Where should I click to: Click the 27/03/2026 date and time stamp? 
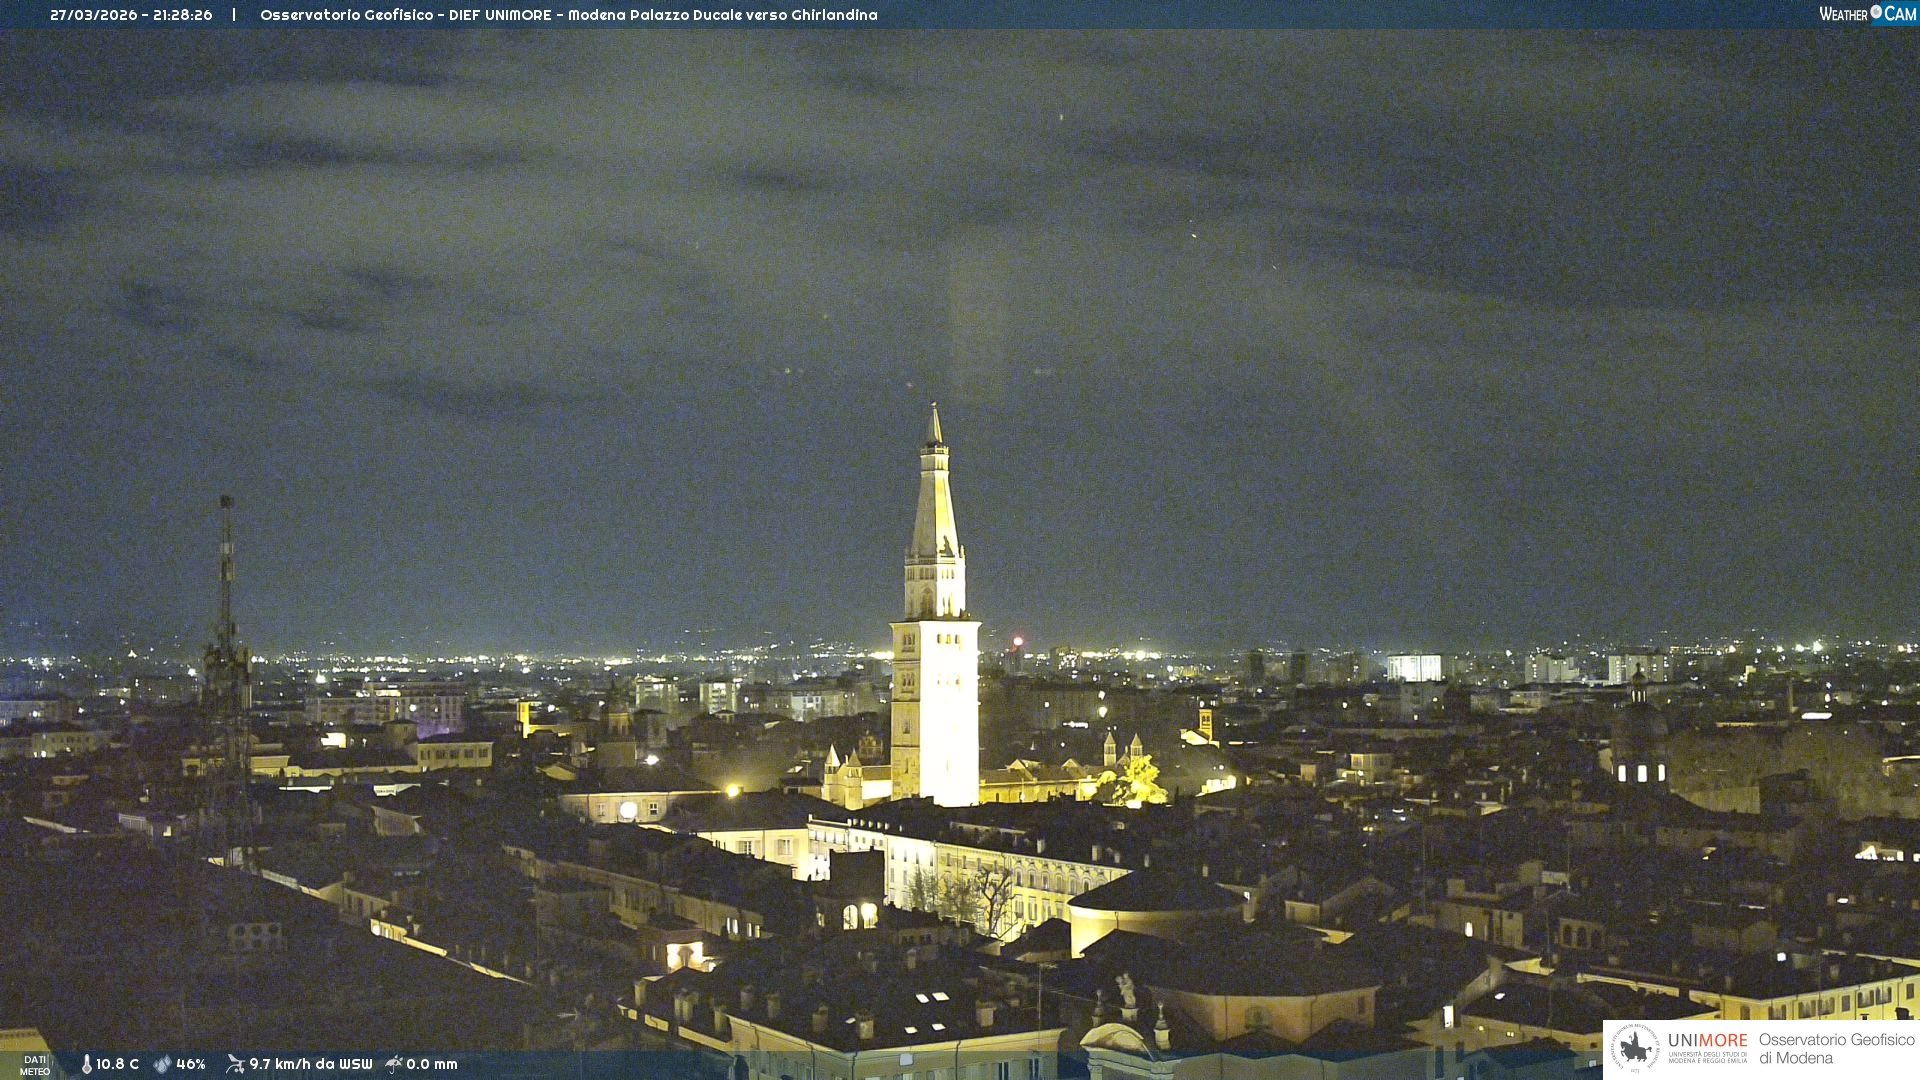(x=131, y=15)
